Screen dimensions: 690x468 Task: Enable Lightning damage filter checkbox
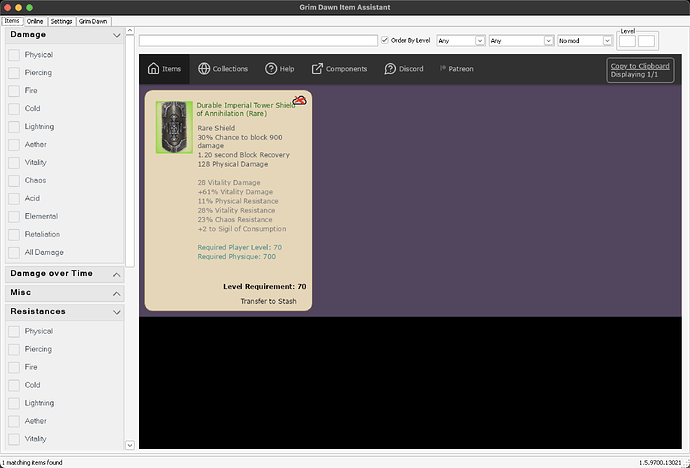[14, 127]
